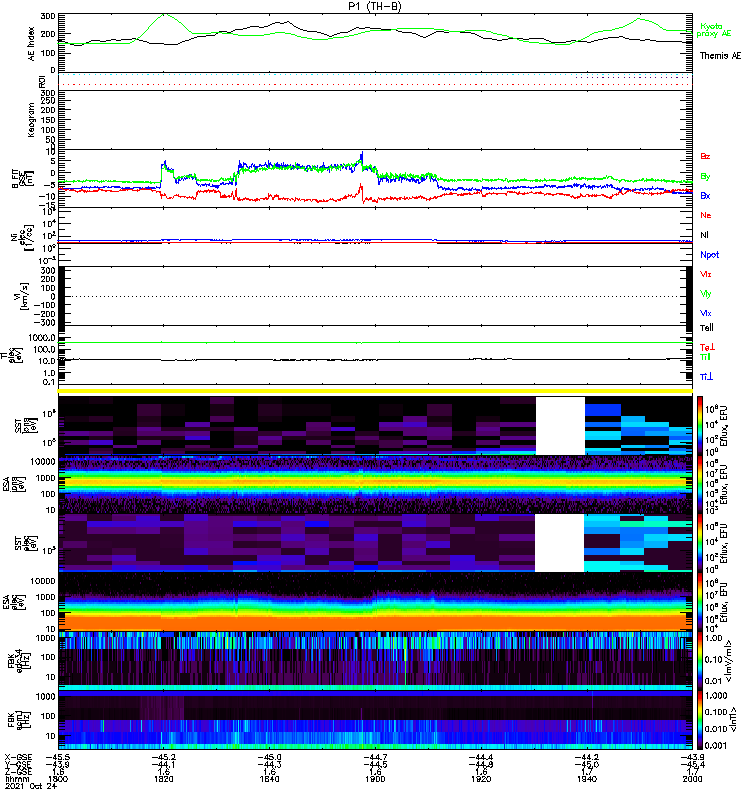Click the blue 'Bx' legend label
Viewport: 750px width, 800px height.
click(x=705, y=195)
